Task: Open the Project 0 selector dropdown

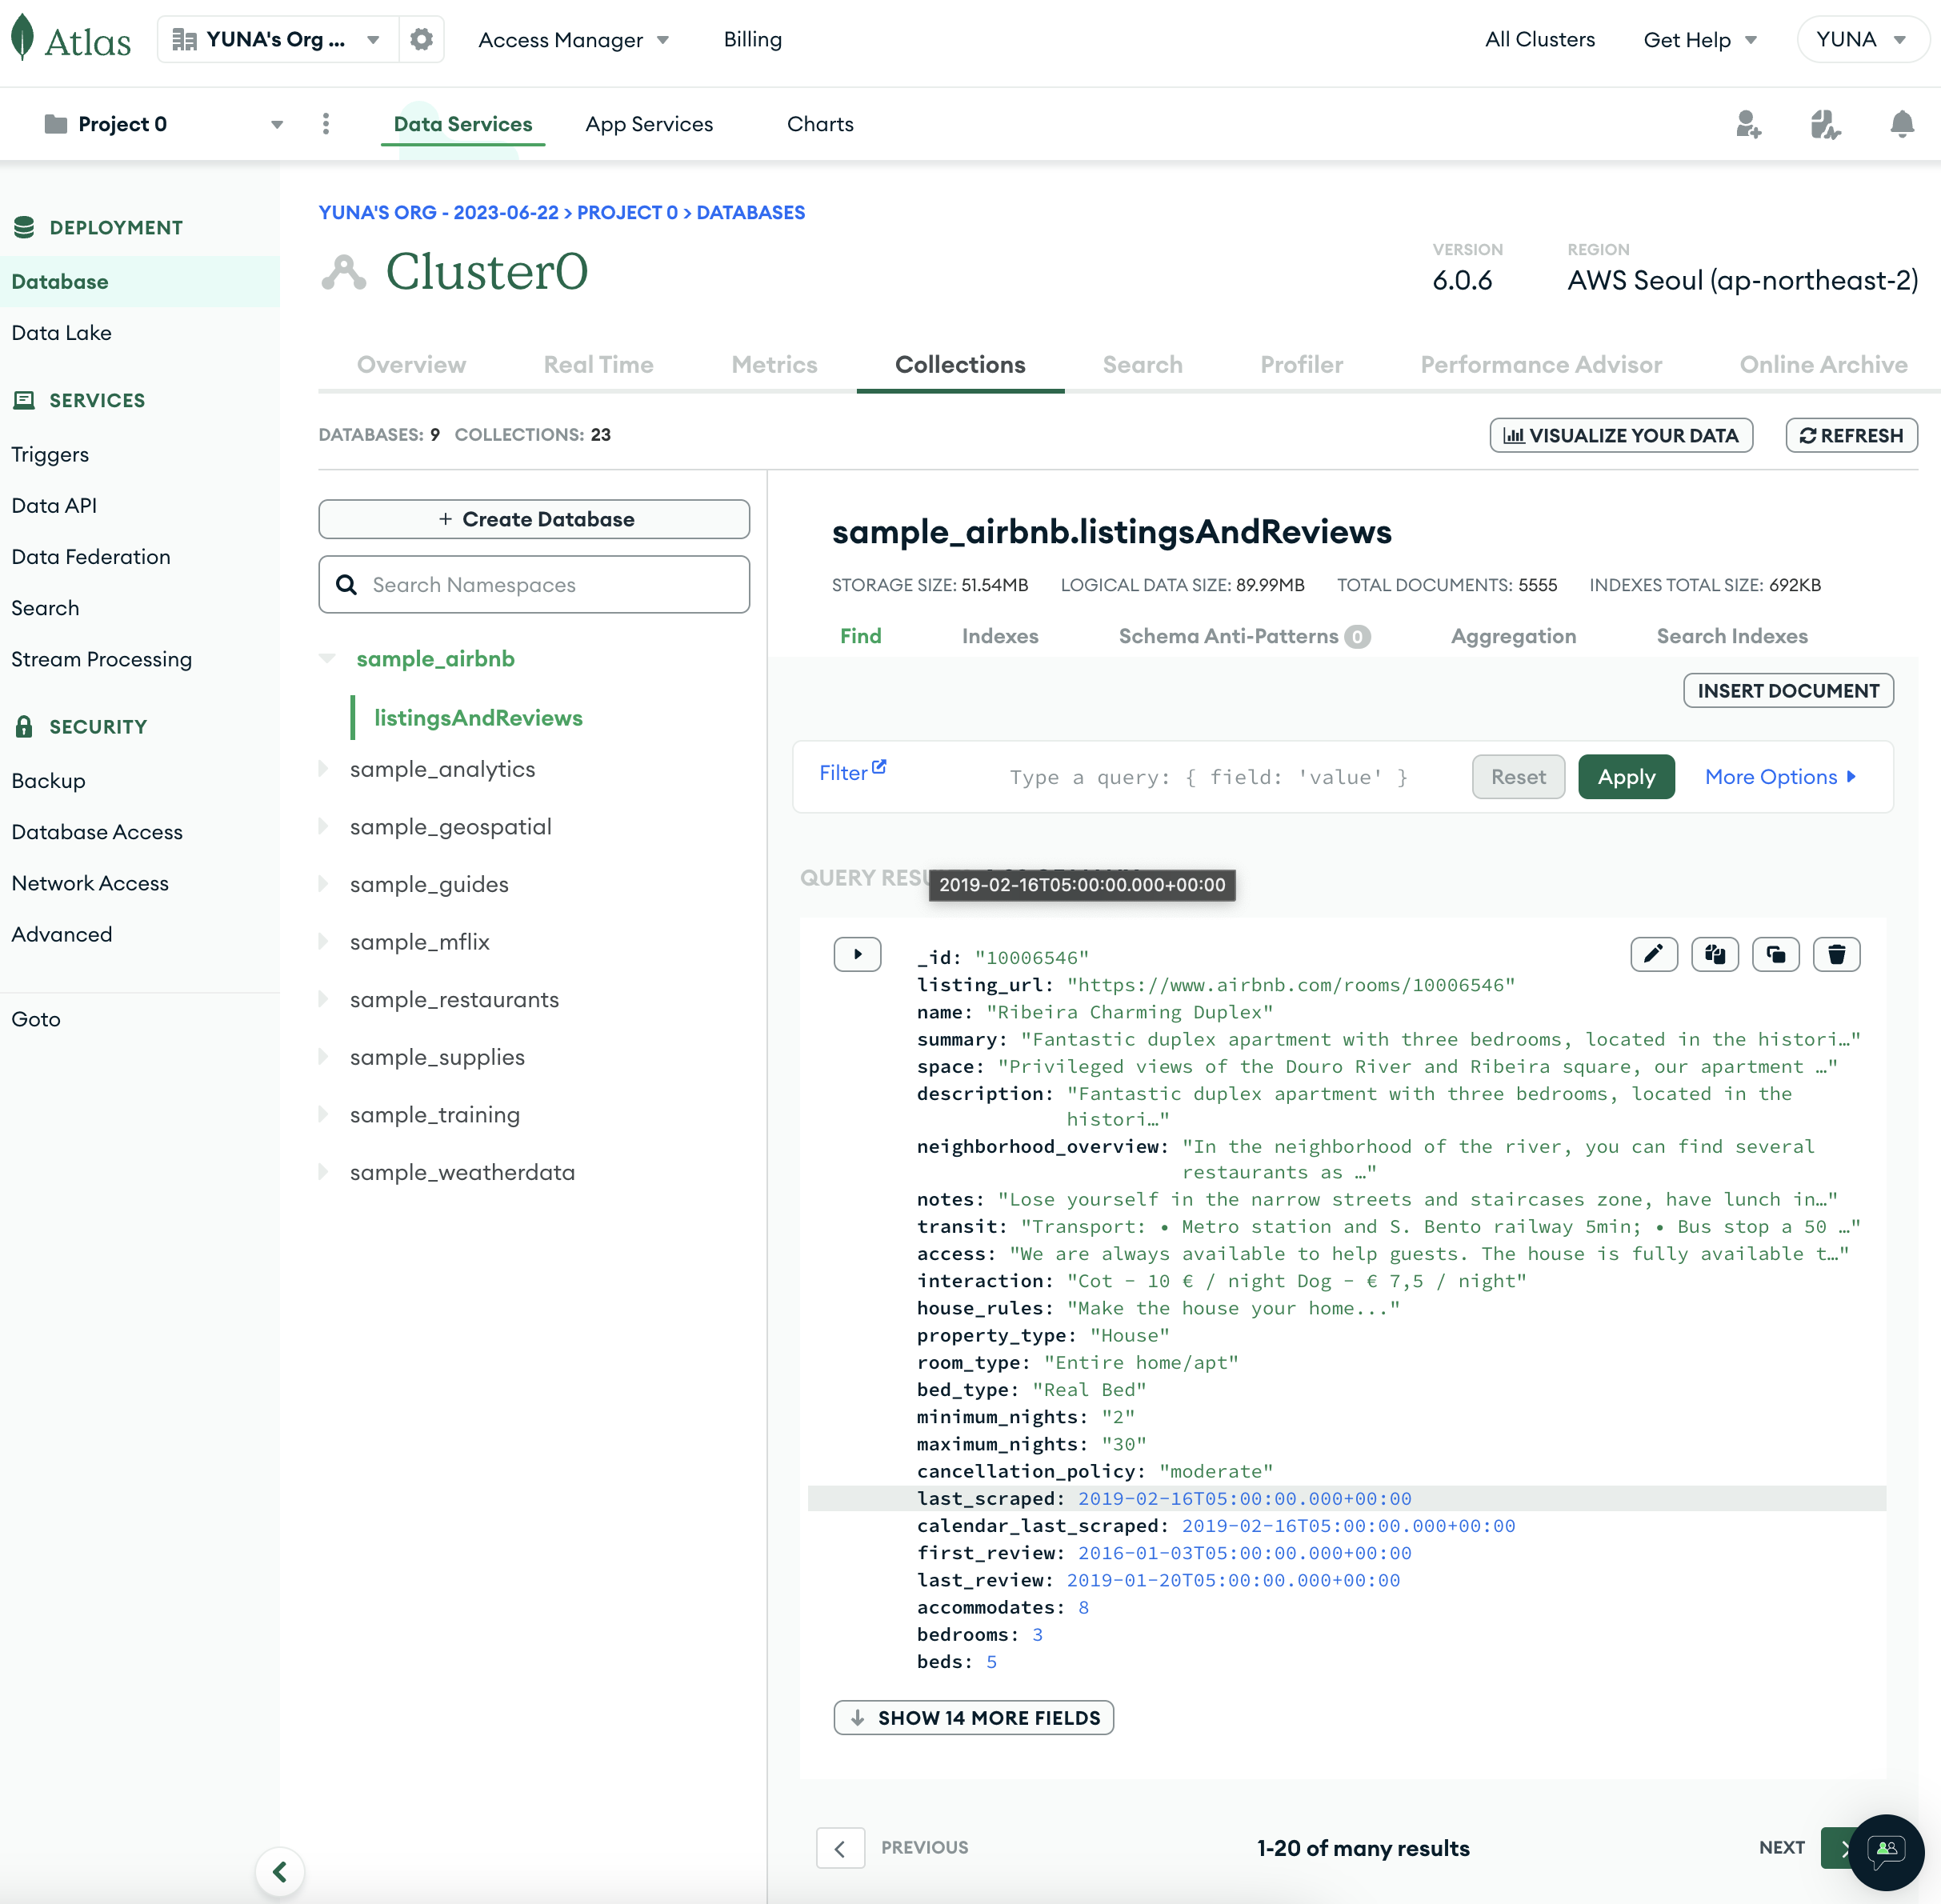Action: [x=164, y=124]
